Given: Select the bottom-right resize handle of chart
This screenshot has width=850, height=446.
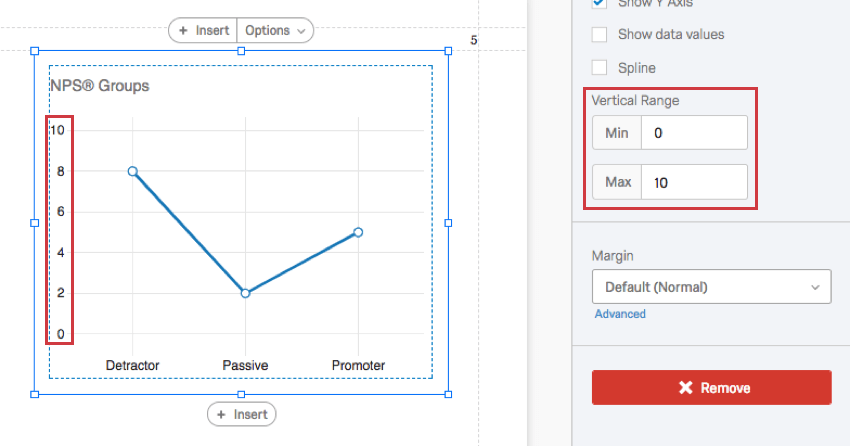Looking at the screenshot, I should pyautogui.click(x=448, y=395).
